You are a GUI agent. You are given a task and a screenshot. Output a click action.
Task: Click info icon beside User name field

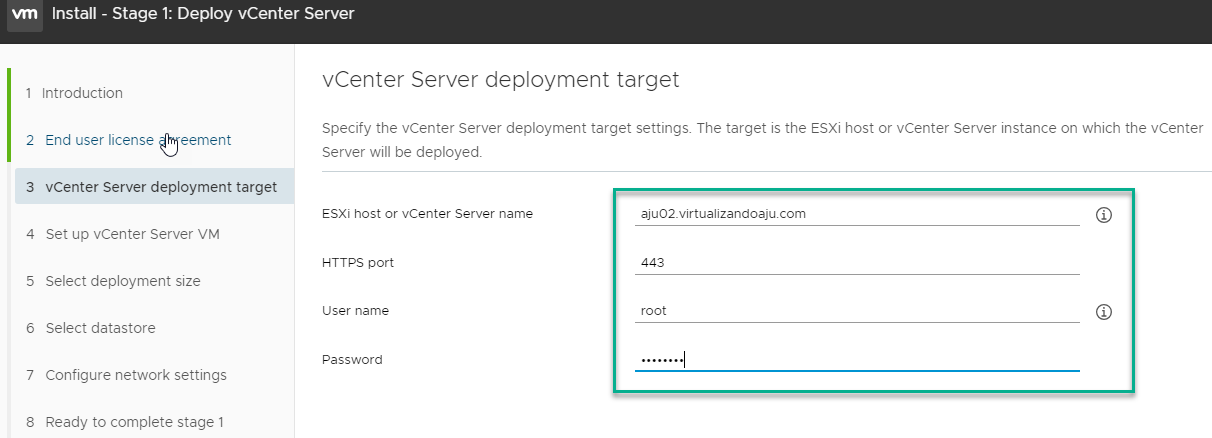pos(1104,312)
